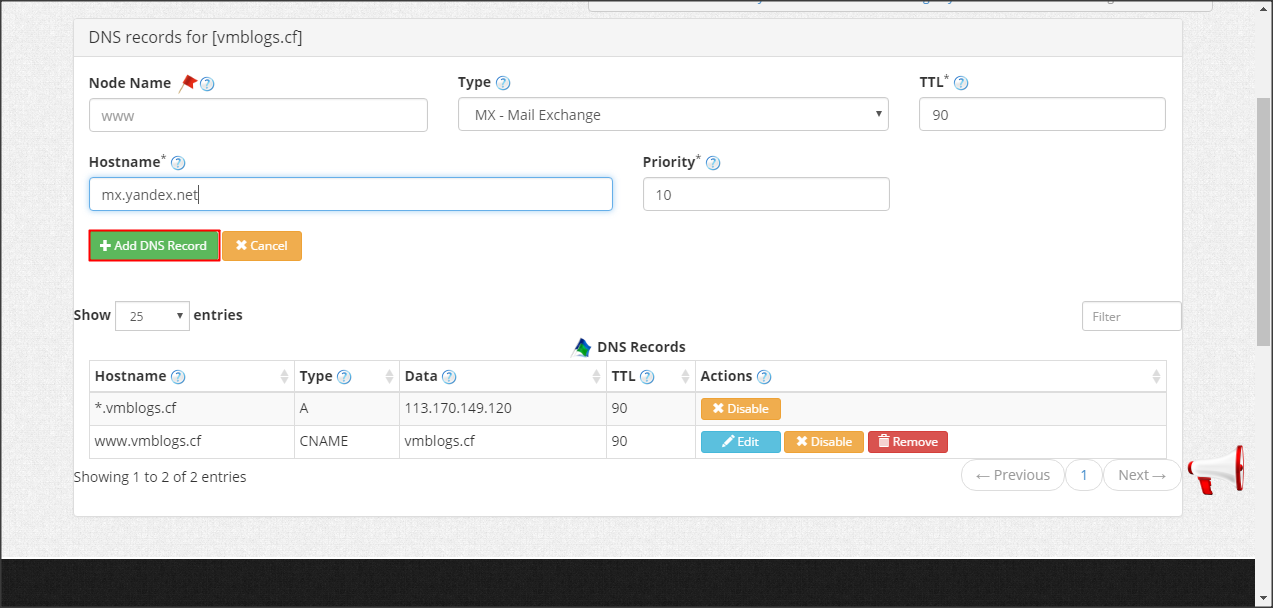Click the help icon beside Node Name

point(208,84)
